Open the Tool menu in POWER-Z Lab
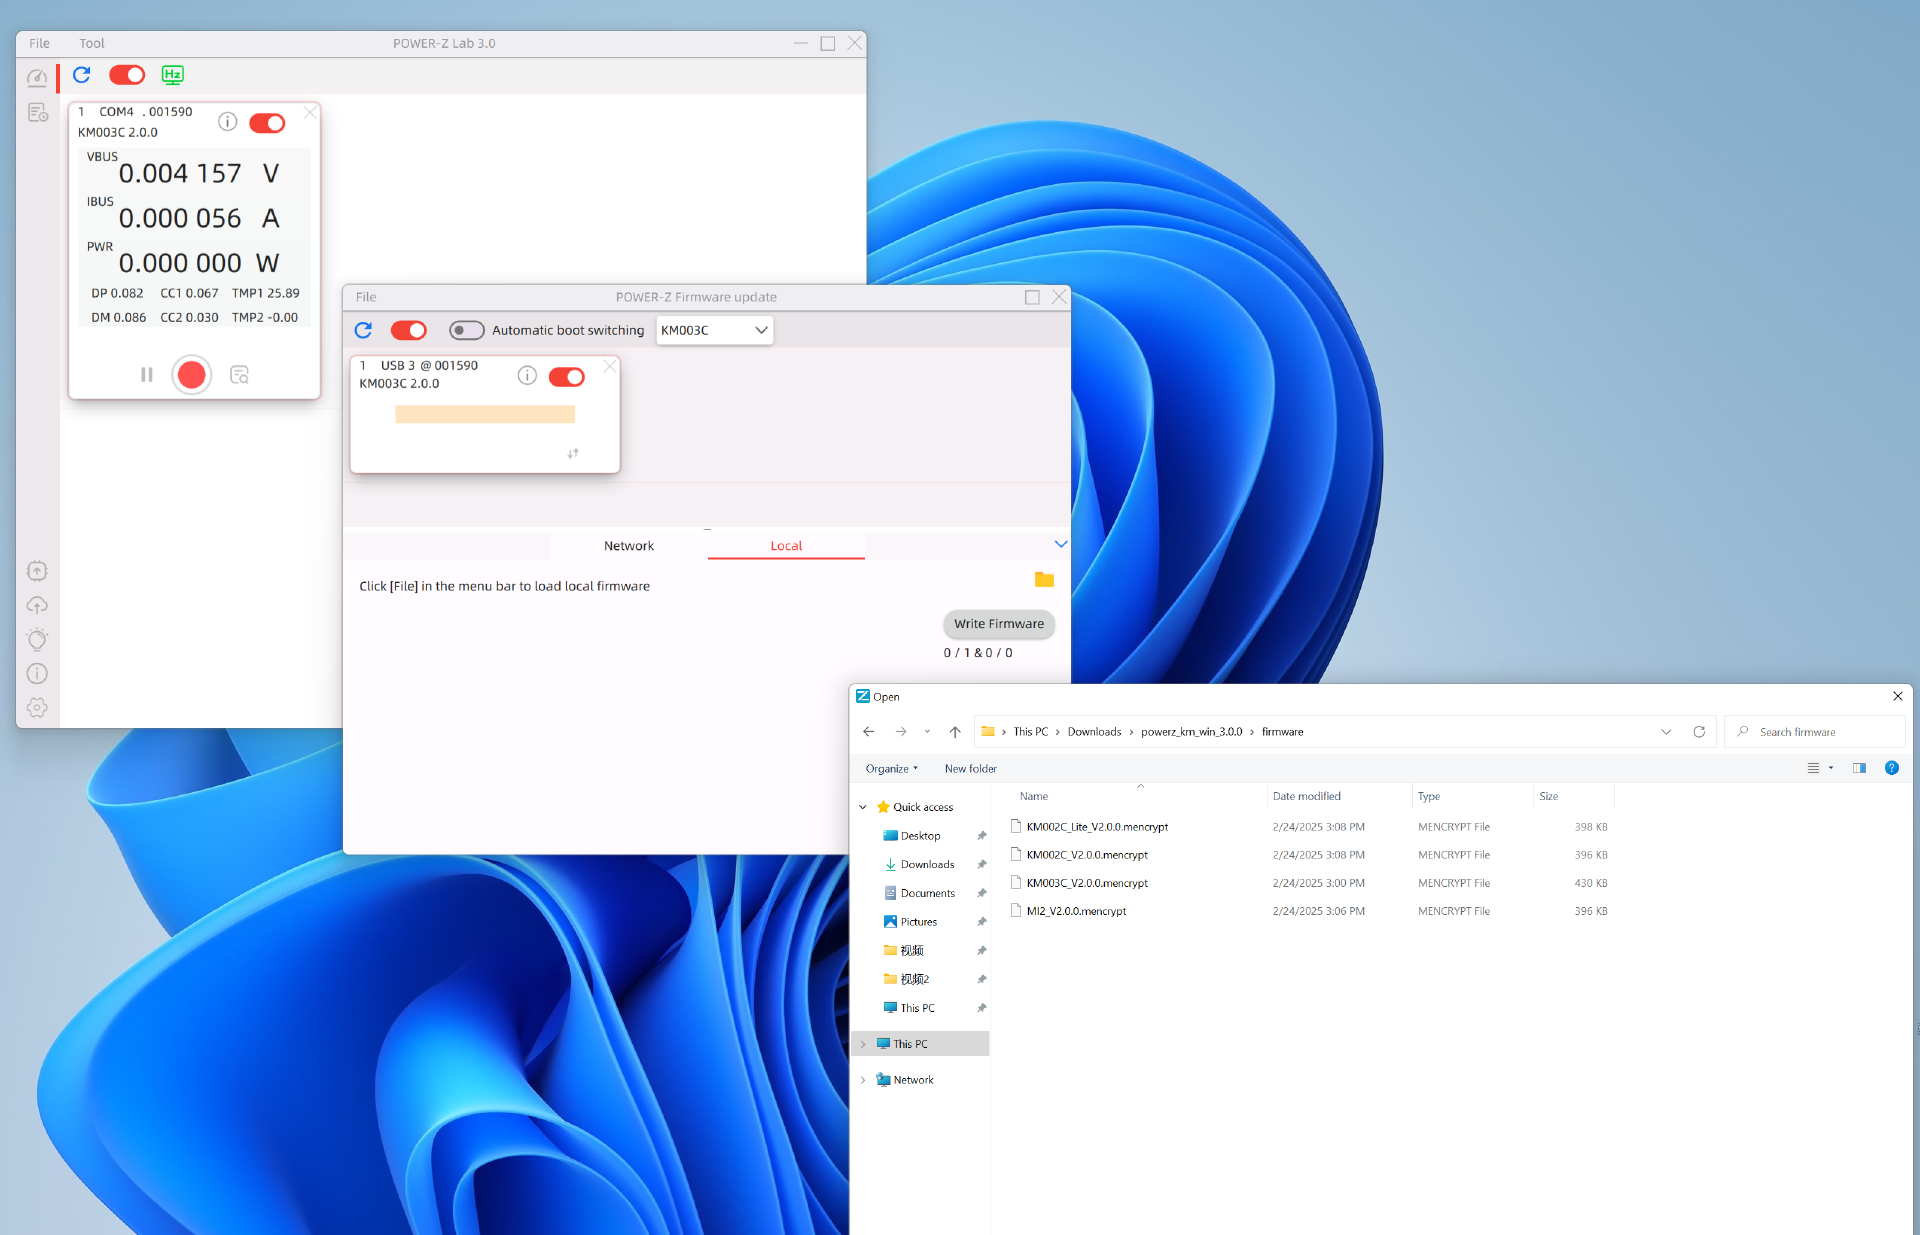The image size is (1920, 1235). point(91,43)
